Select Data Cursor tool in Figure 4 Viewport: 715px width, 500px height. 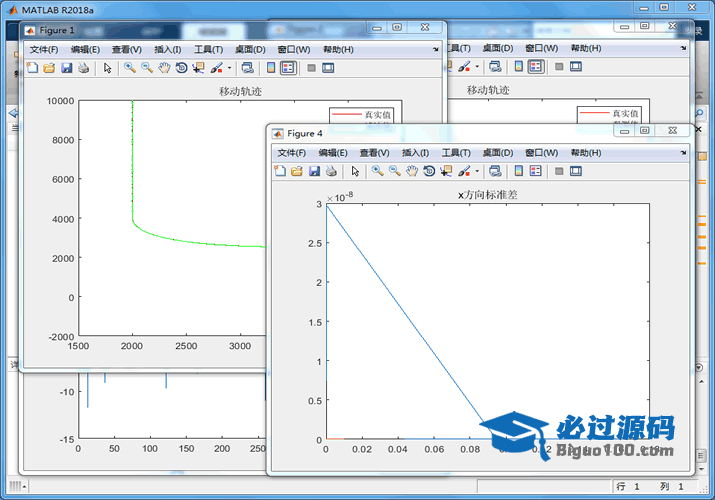(x=446, y=171)
